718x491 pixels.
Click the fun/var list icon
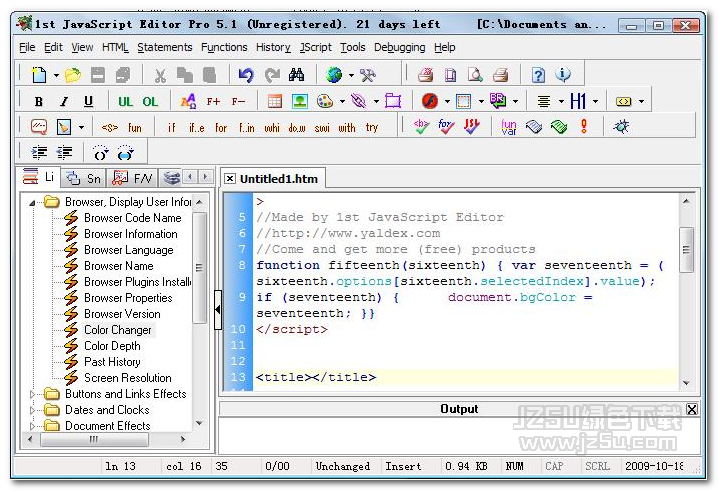click(x=509, y=126)
